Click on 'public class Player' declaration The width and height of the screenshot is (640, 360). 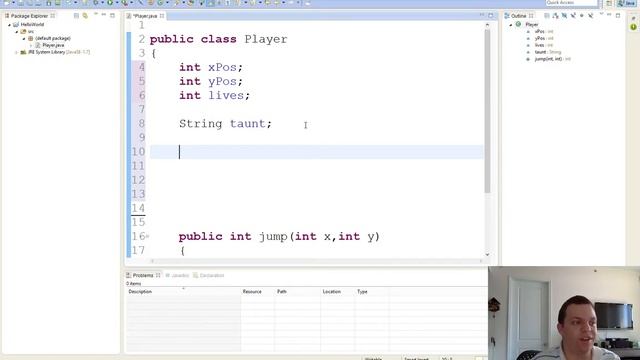(218, 39)
